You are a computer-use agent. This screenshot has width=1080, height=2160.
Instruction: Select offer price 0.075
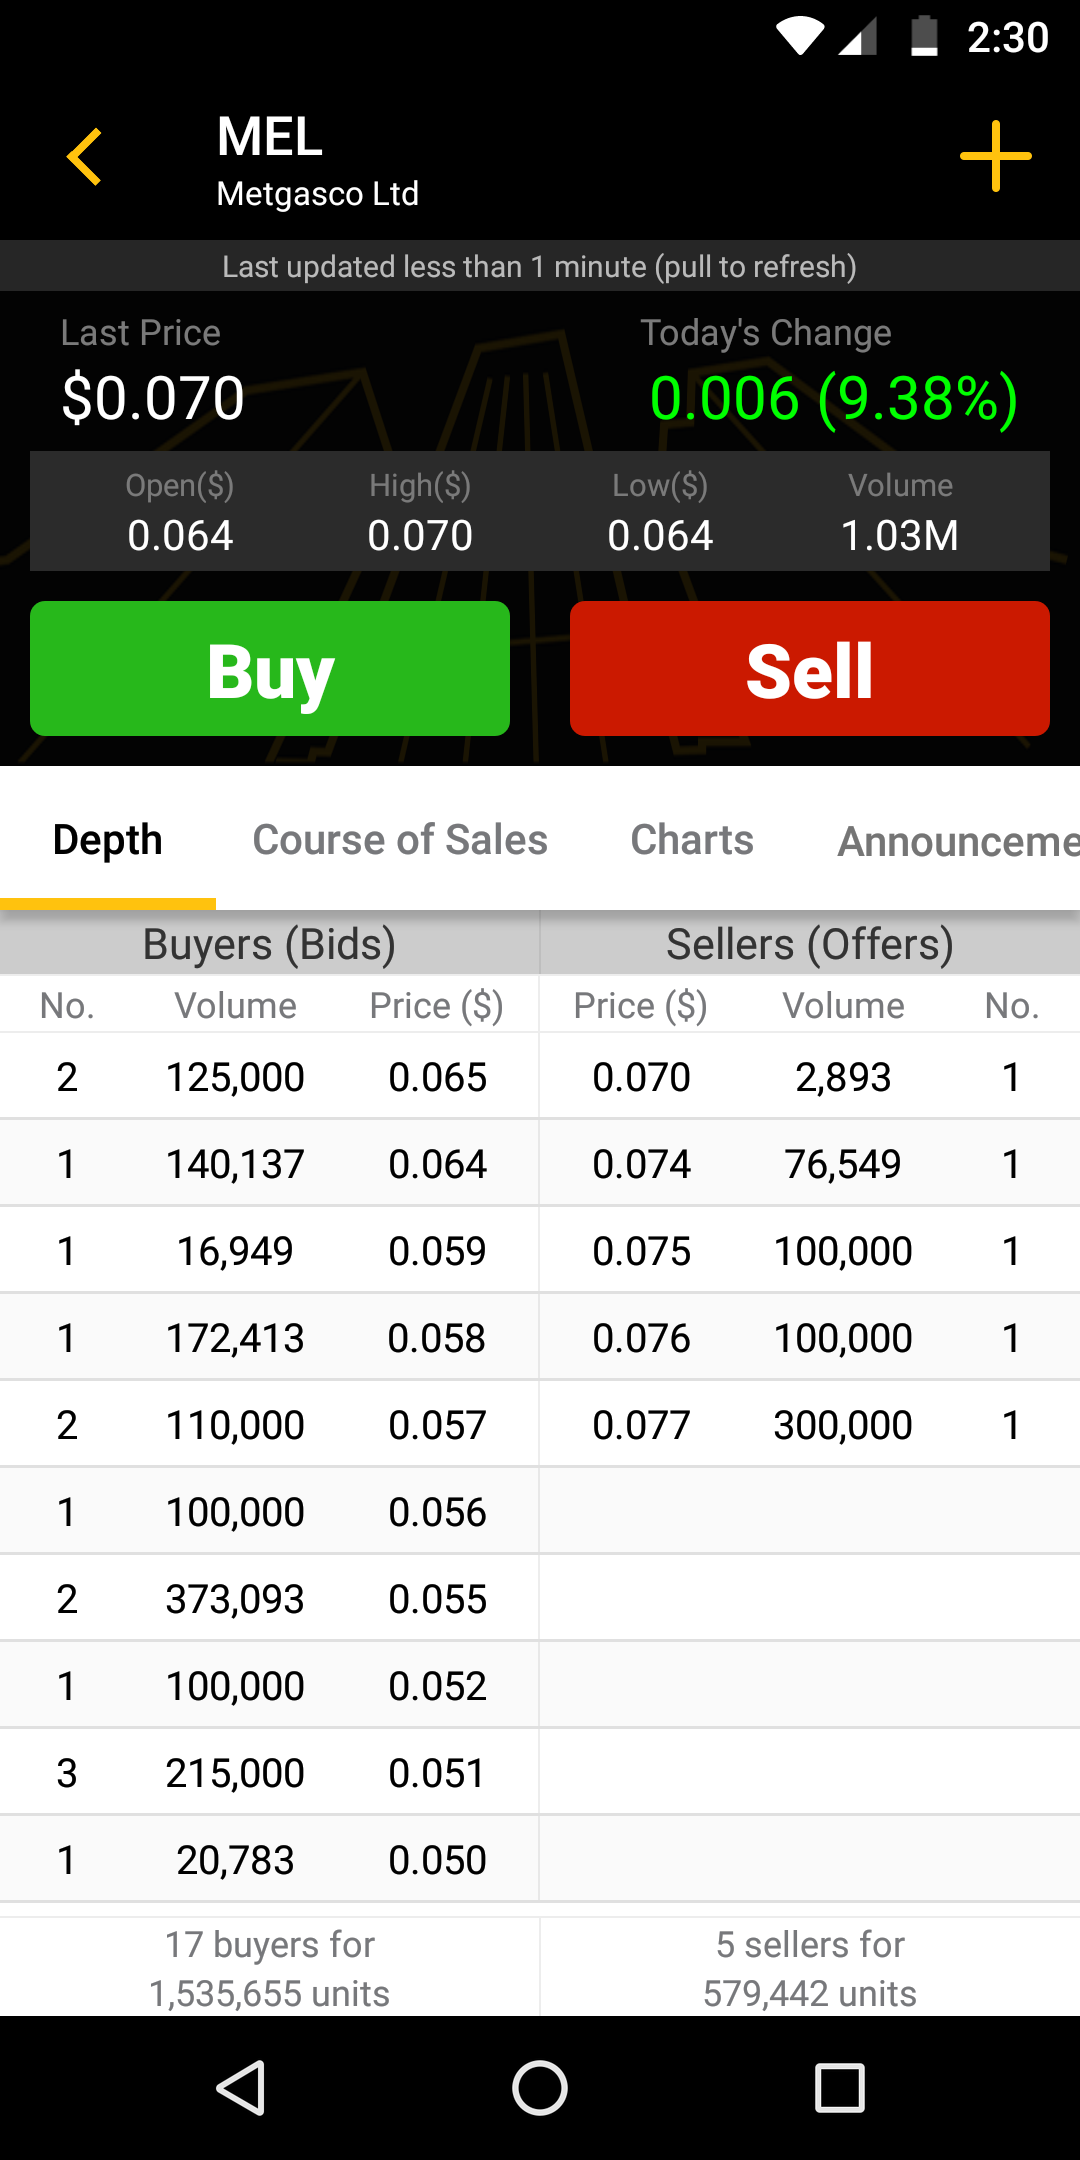point(642,1251)
